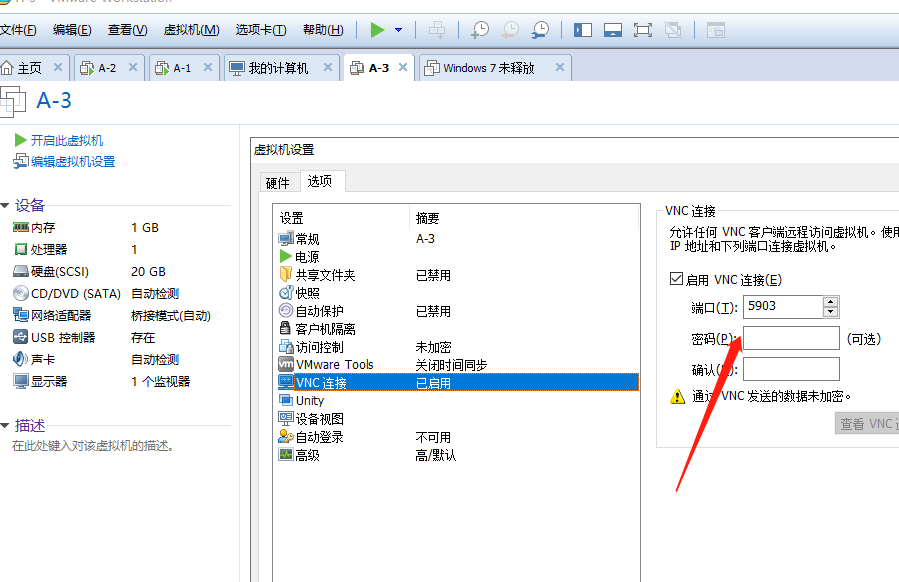Screen dimensions: 899x582
Task: Select the 自动登录 autologin icon
Action: pyautogui.click(x=286, y=437)
